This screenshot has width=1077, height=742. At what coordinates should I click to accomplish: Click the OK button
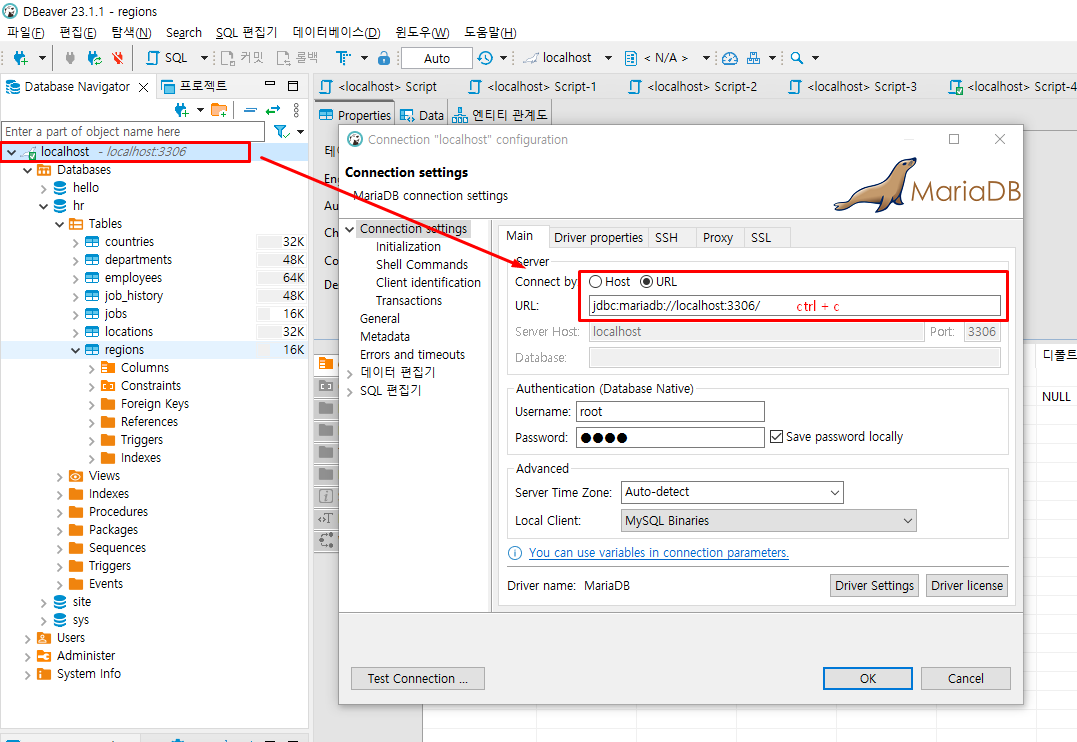pyautogui.click(x=868, y=679)
